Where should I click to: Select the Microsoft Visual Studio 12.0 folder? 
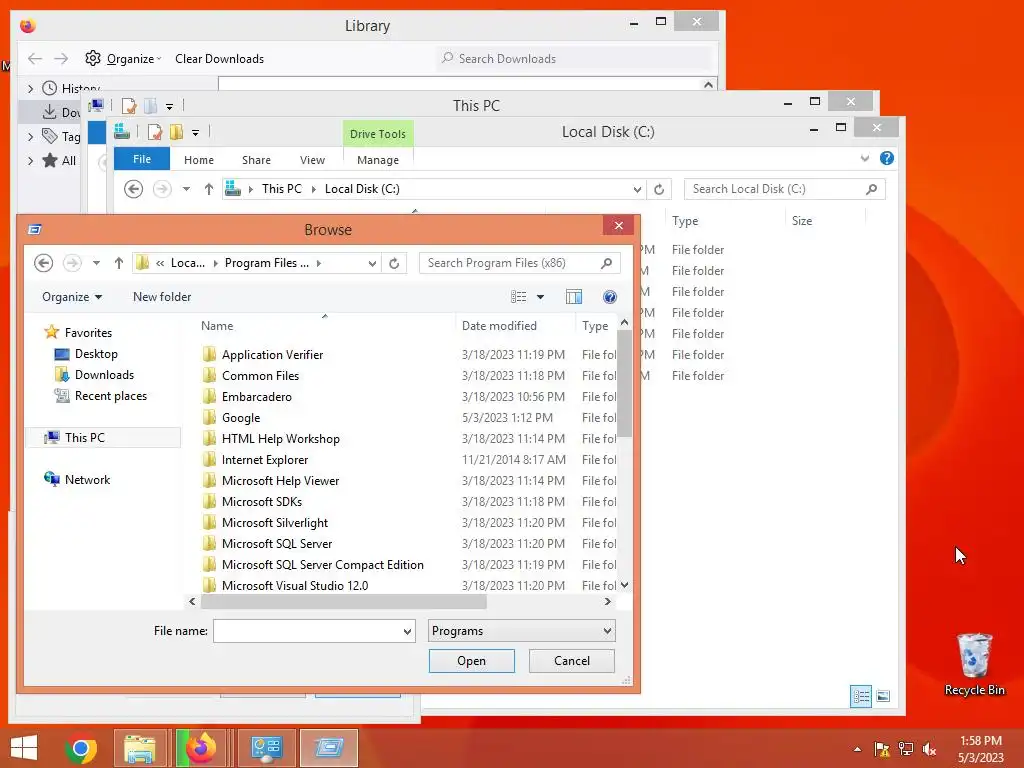point(295,586)
